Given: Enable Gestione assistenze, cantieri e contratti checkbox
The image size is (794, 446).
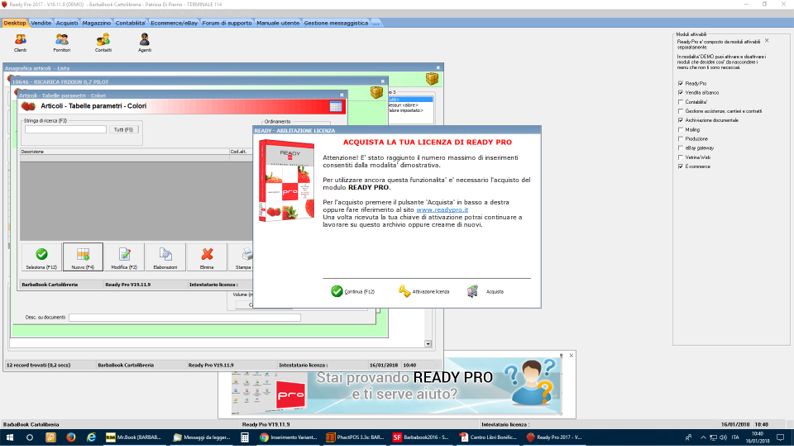Looking at the screenshot, I should tap(681, 111).
